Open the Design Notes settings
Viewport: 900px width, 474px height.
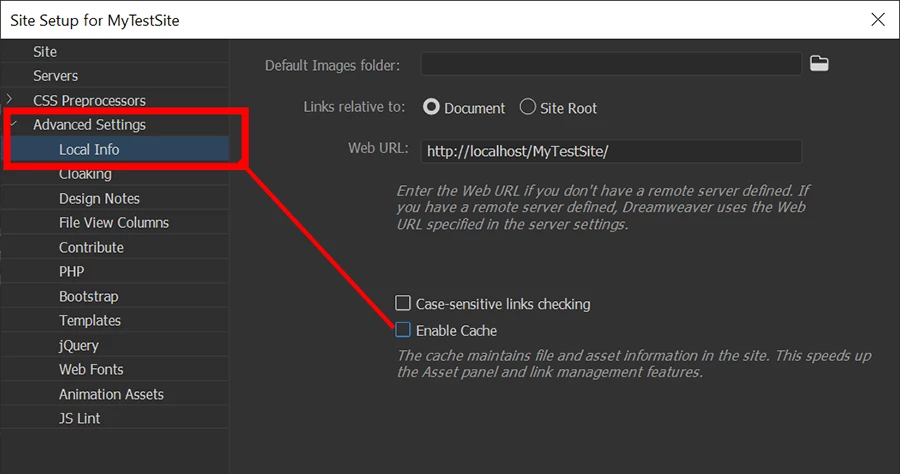pos(99,199)
